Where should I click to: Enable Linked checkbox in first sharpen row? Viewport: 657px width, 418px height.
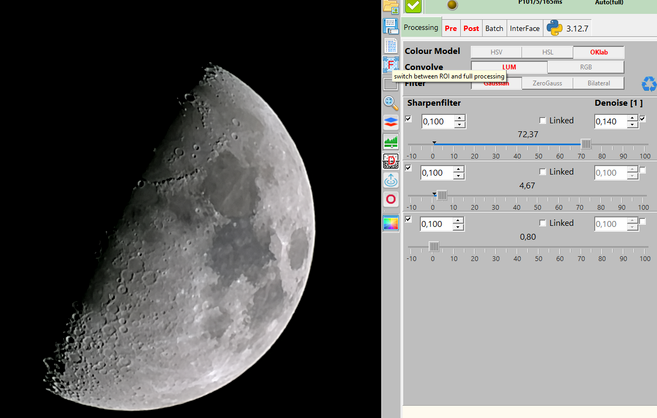543,121
